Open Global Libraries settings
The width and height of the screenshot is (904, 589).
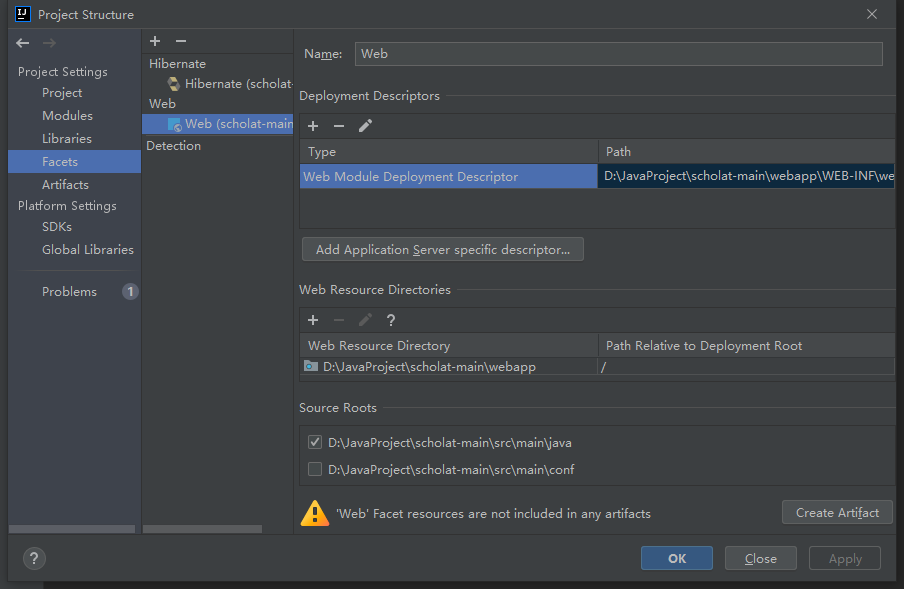pos(88,250)
